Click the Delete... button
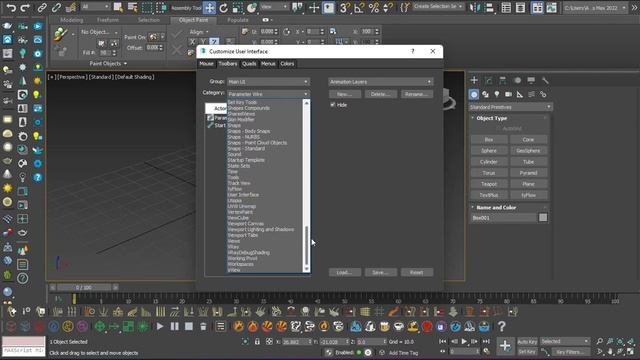640x360 pixels. 380,94
